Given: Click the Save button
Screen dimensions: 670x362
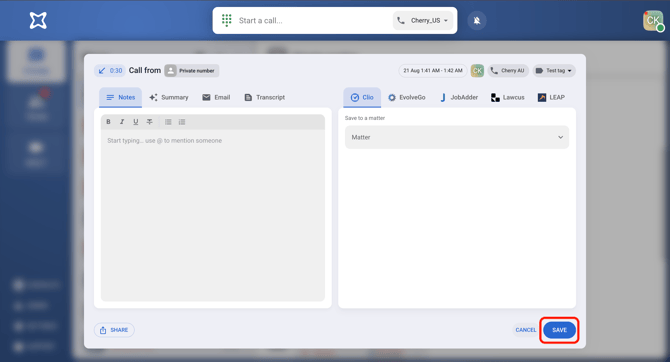Looking at the screenshot, I should pyautogui.click(x=559, y=330).
